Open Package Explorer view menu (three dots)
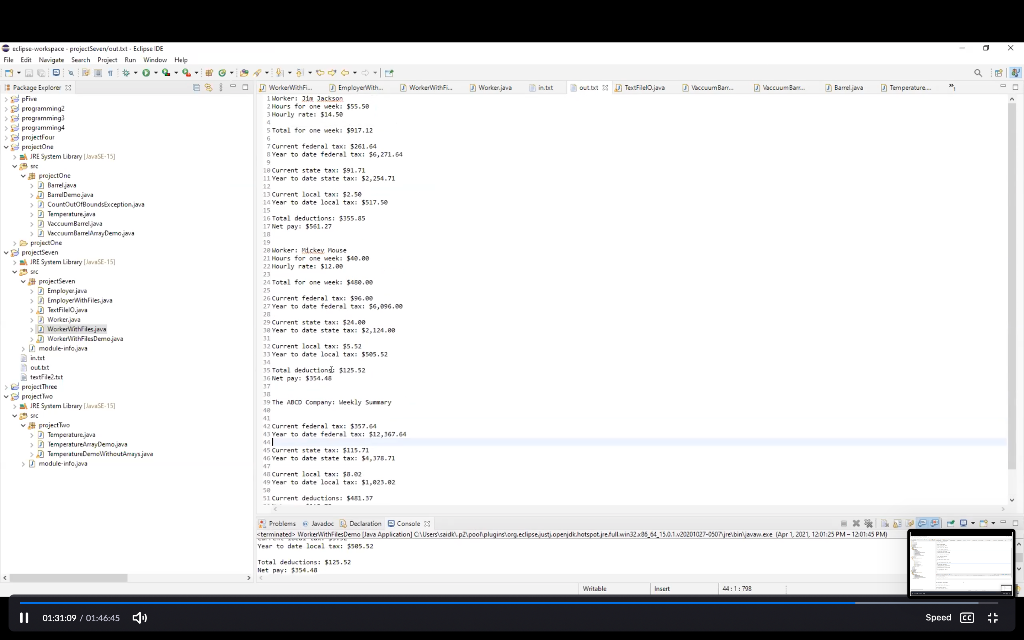The width and height of the screenshot is (1024, 640). [x=221, y=88]
